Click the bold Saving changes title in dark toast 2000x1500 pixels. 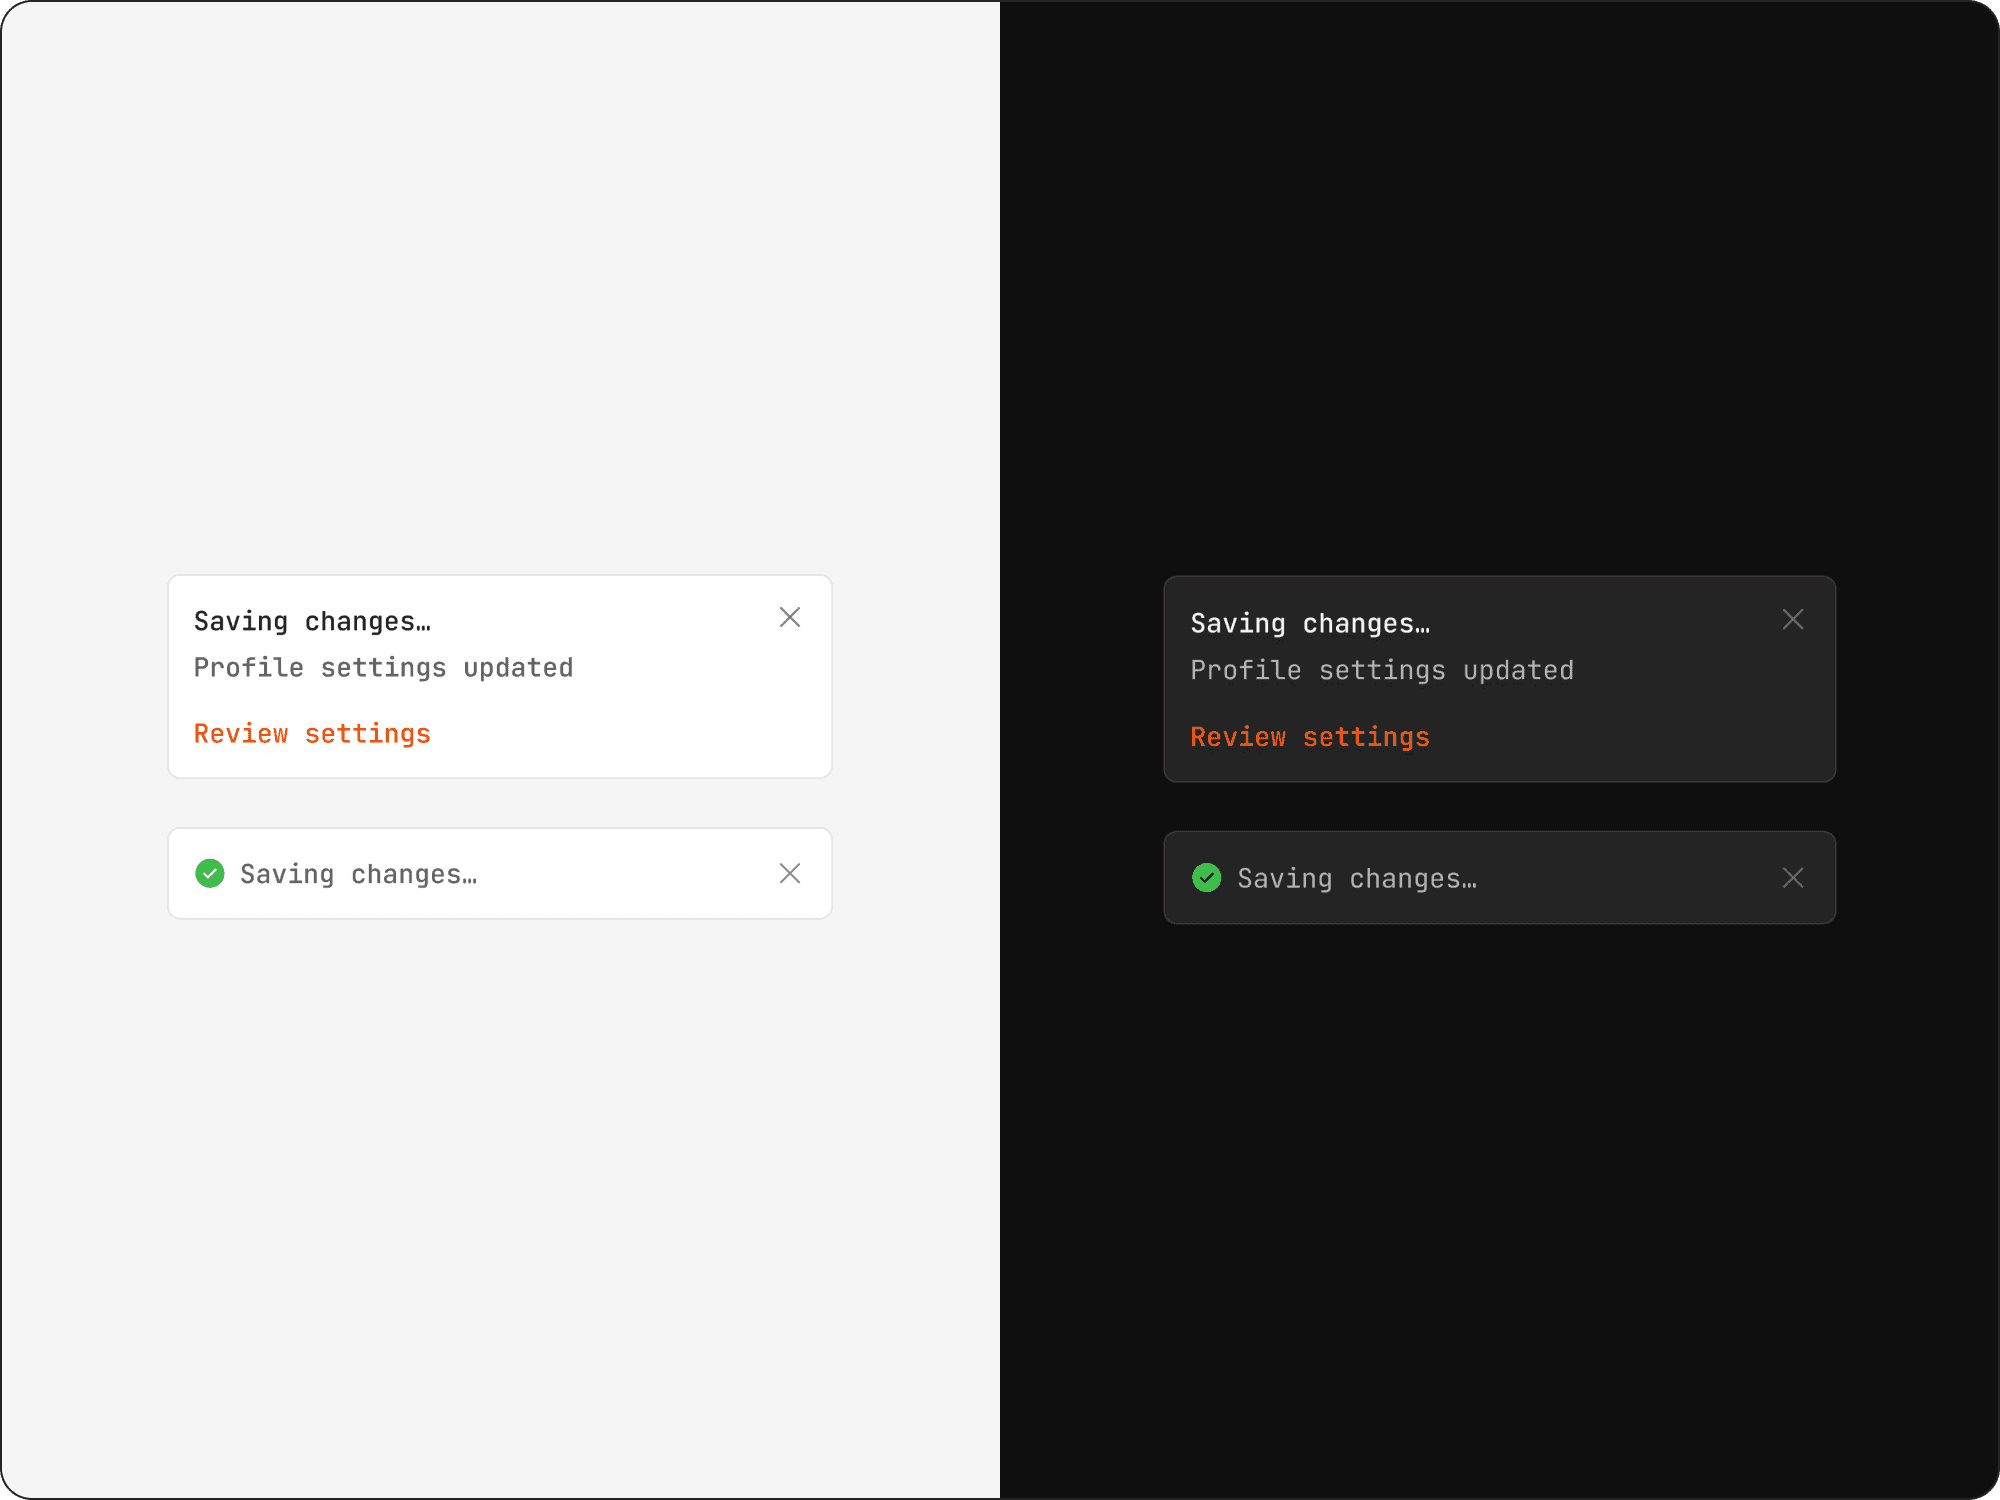1310,624
